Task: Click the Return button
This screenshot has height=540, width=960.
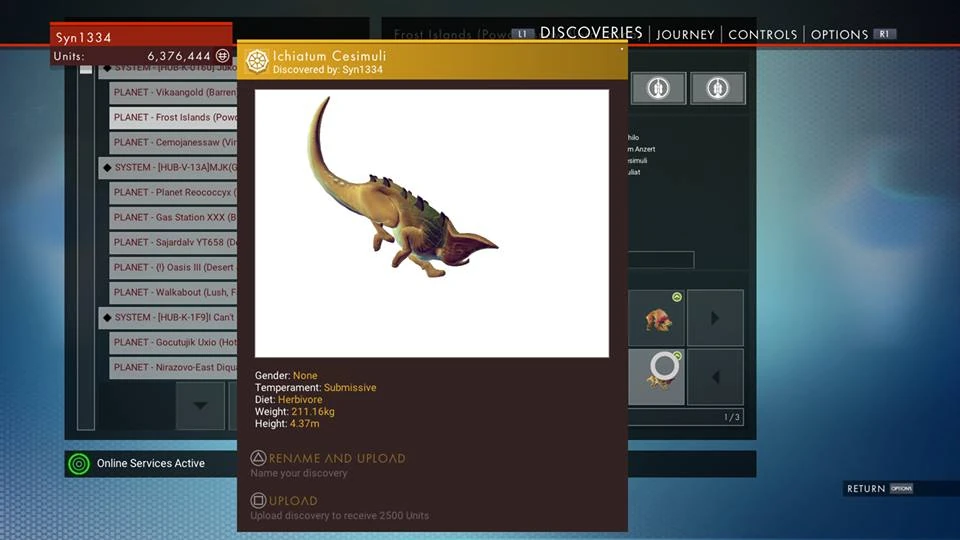Action: pos(866,489)
